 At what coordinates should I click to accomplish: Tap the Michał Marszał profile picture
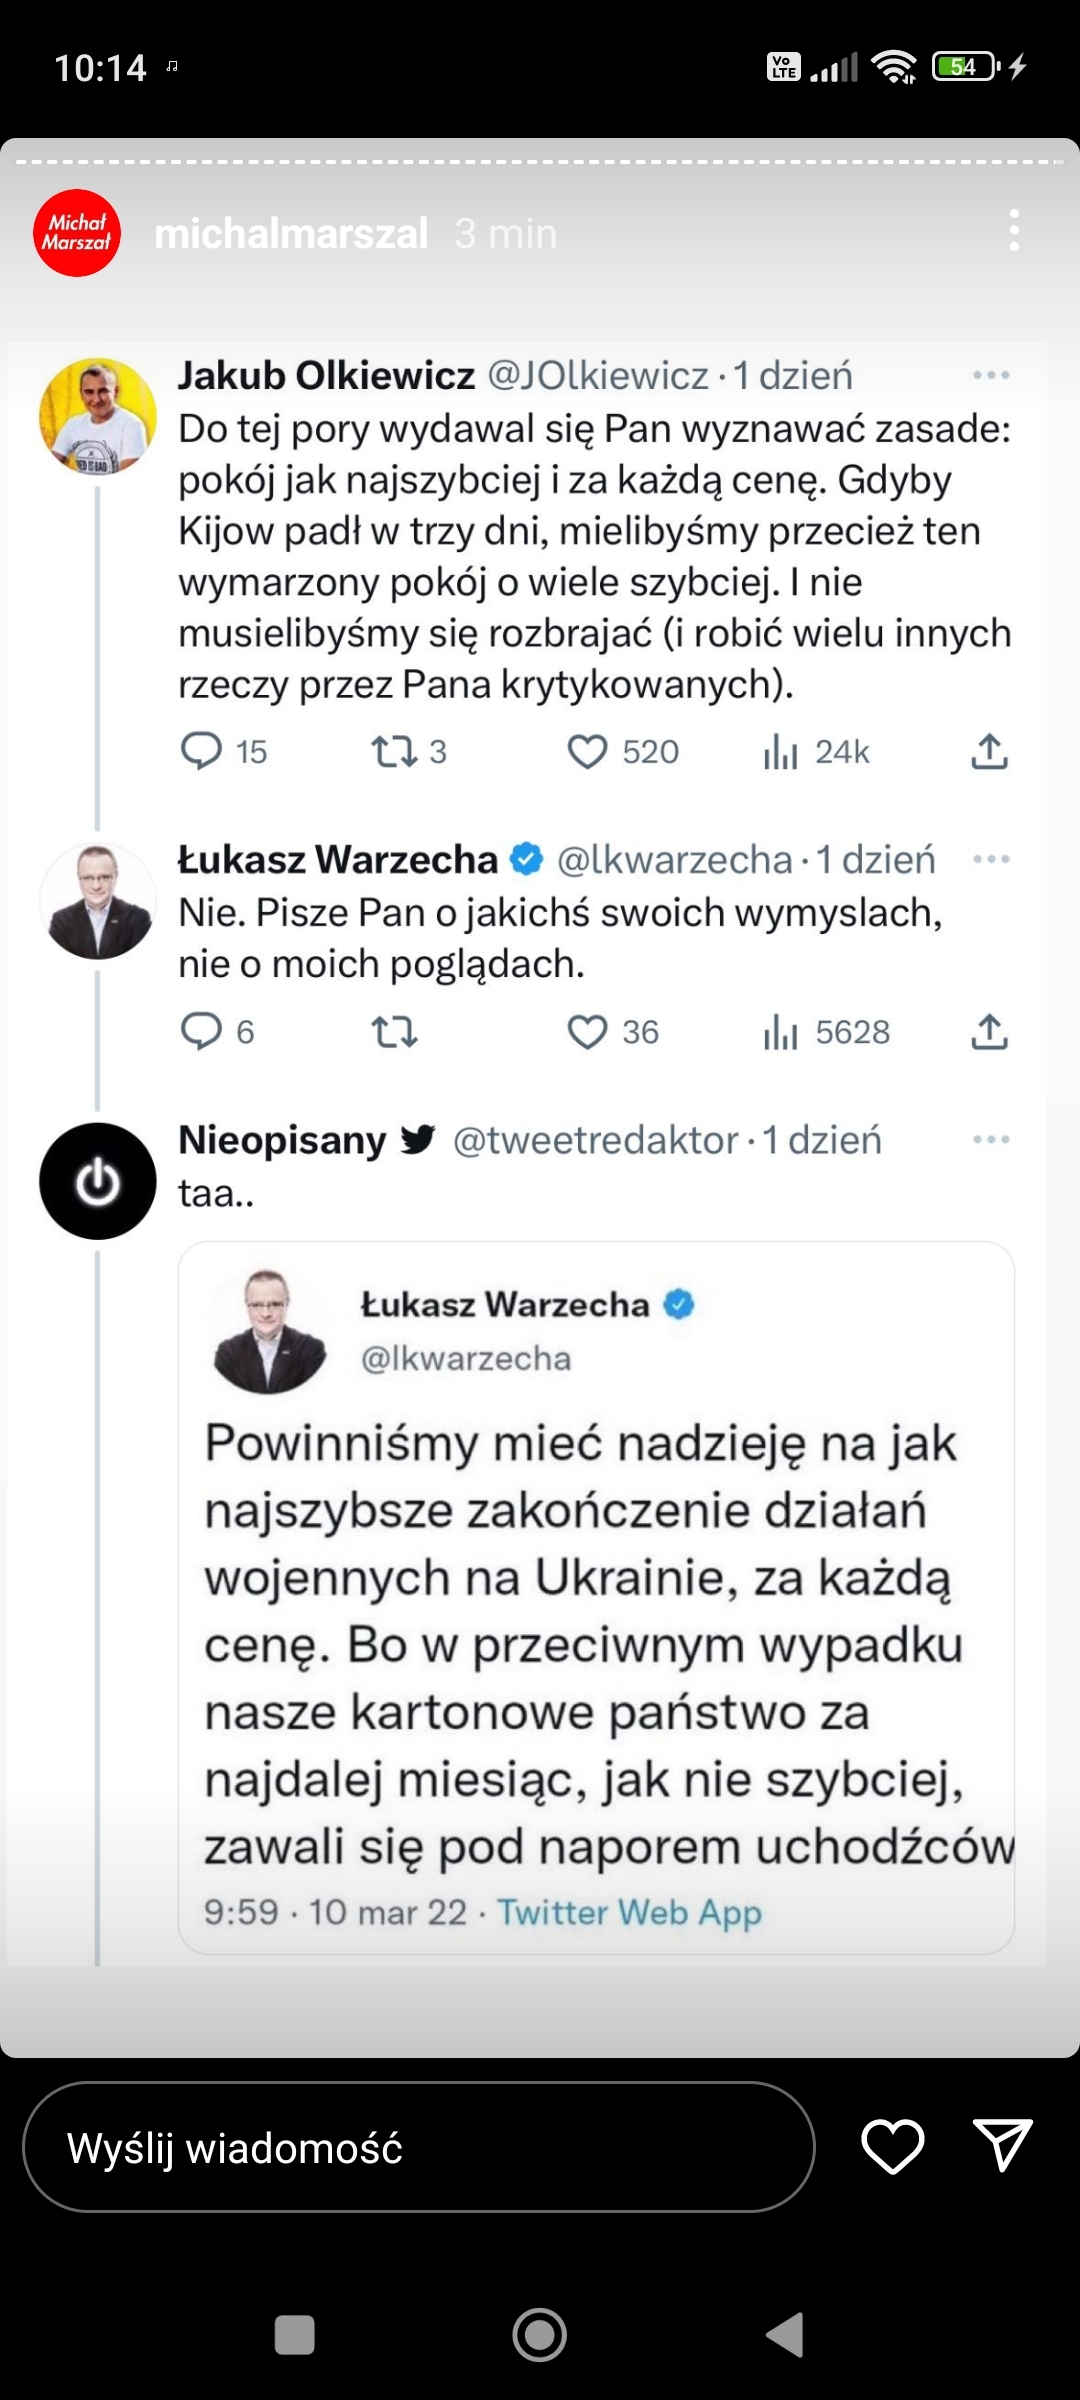(77, 233)
